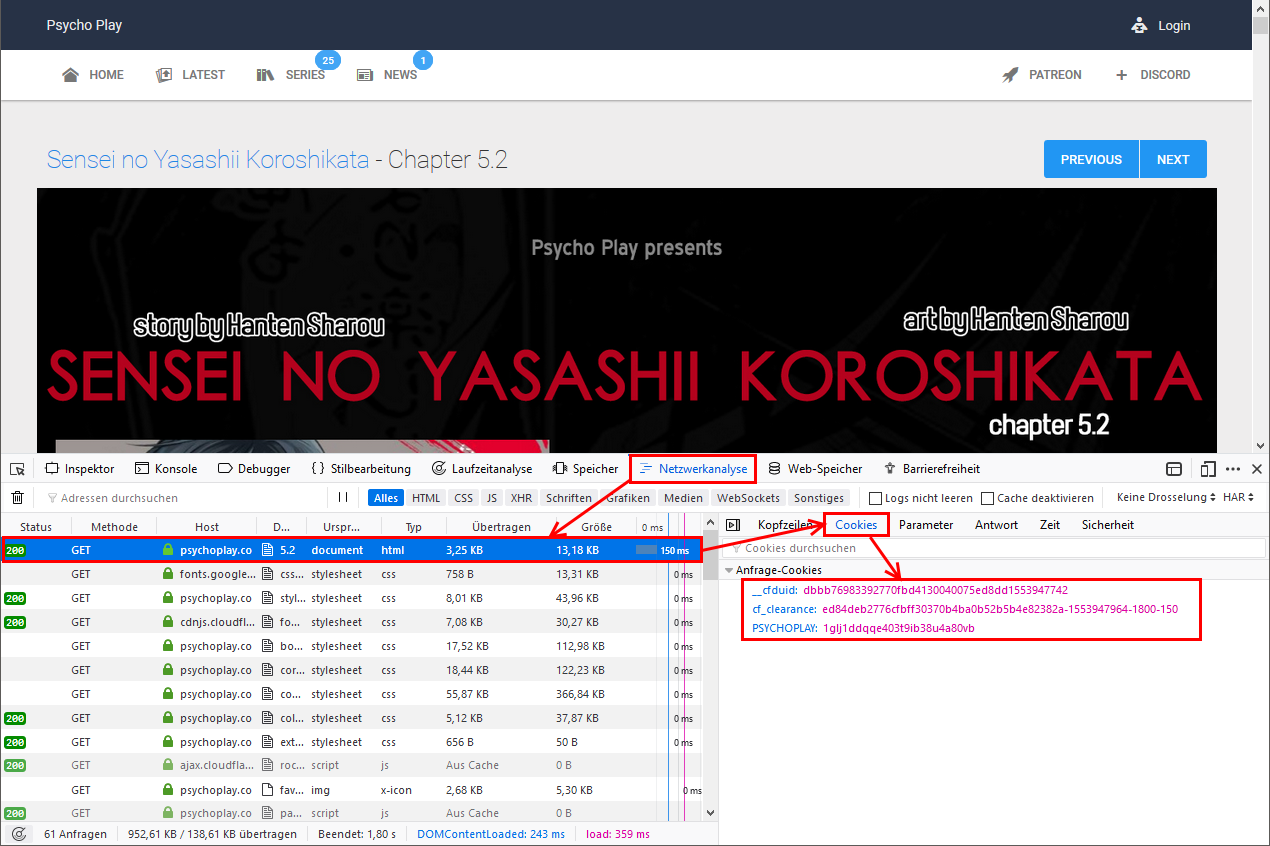Enable the 'Logs nicht leeren' checkbox

click(875, 498)
